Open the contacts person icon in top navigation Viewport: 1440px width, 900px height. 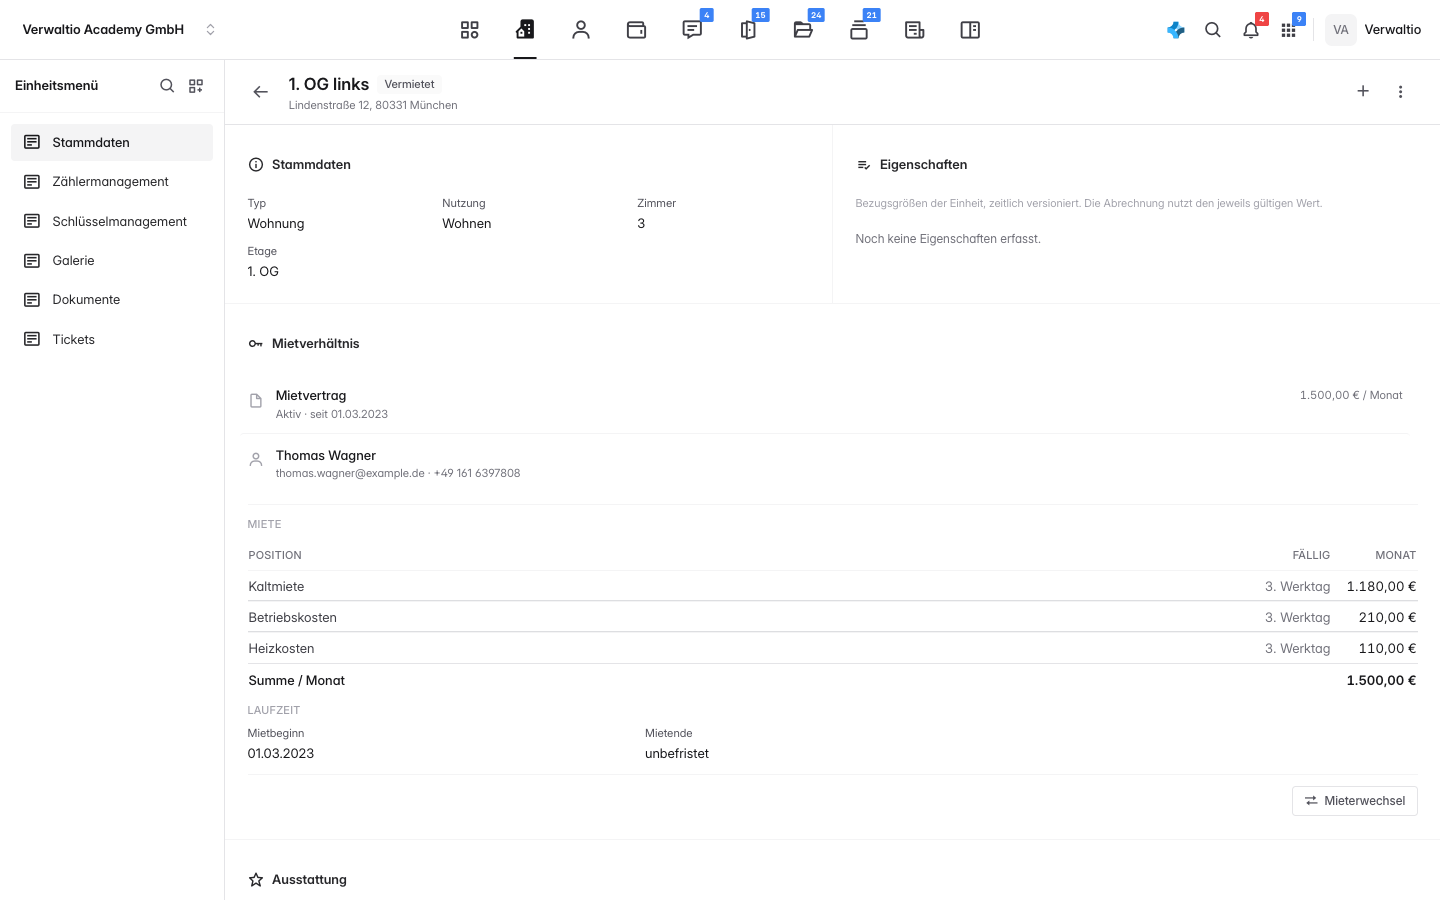pyautogui.click(x=581, y=30)
